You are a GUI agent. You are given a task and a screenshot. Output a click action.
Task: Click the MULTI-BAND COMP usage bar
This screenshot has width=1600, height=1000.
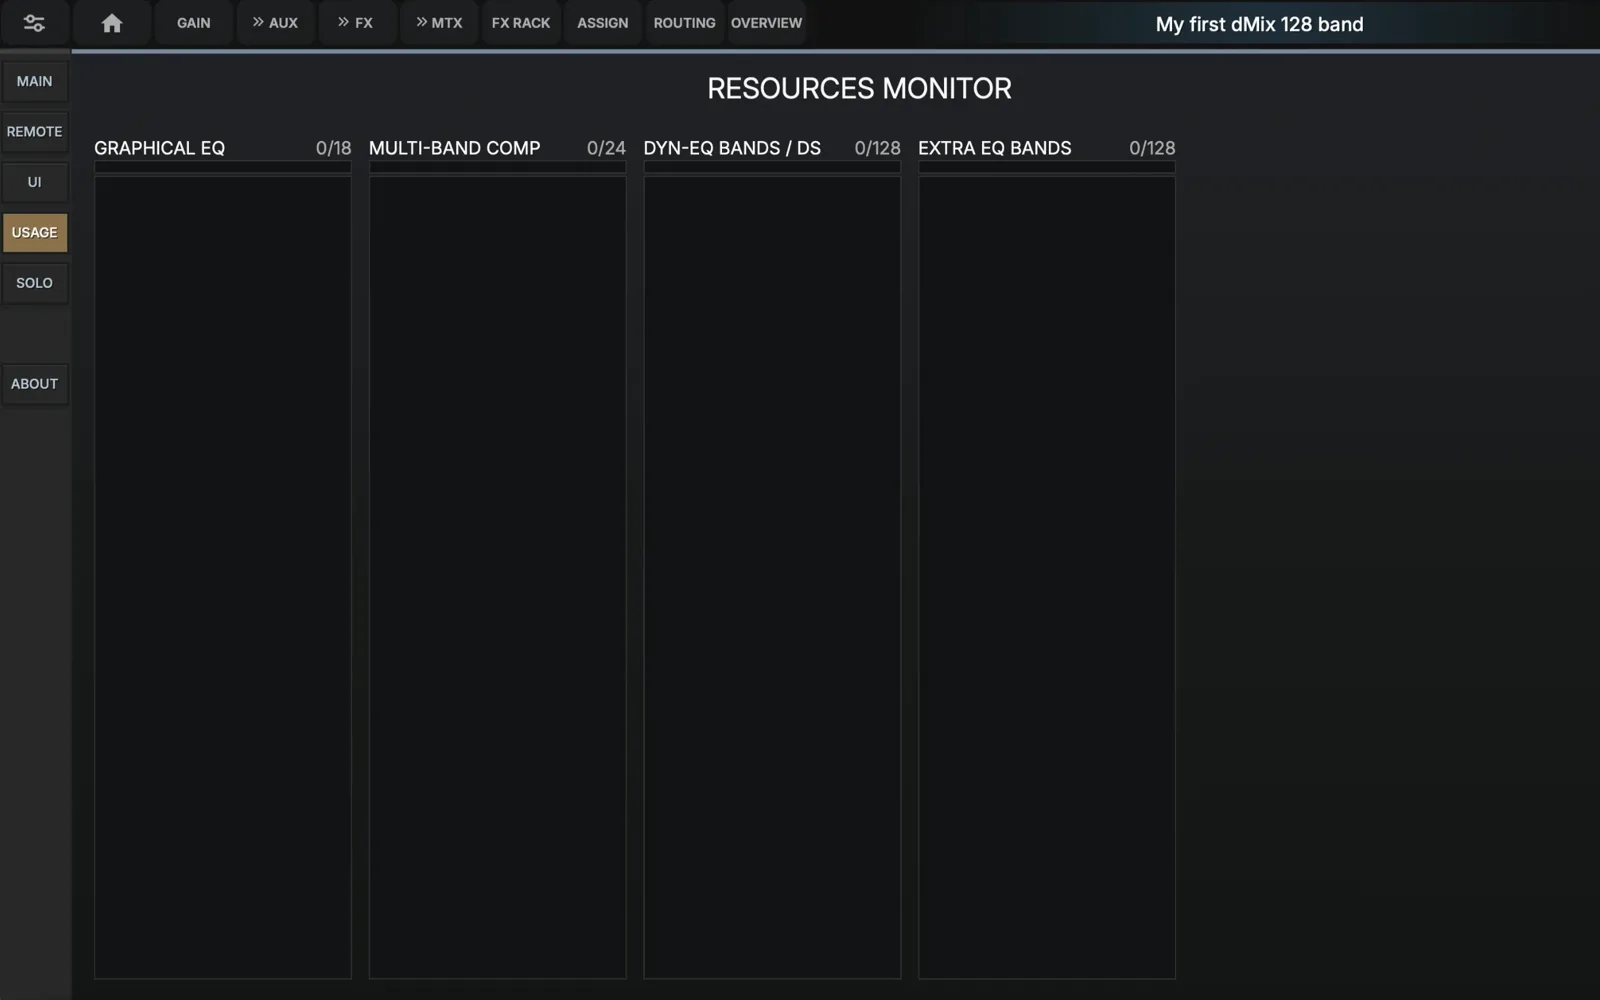[498, 167]
